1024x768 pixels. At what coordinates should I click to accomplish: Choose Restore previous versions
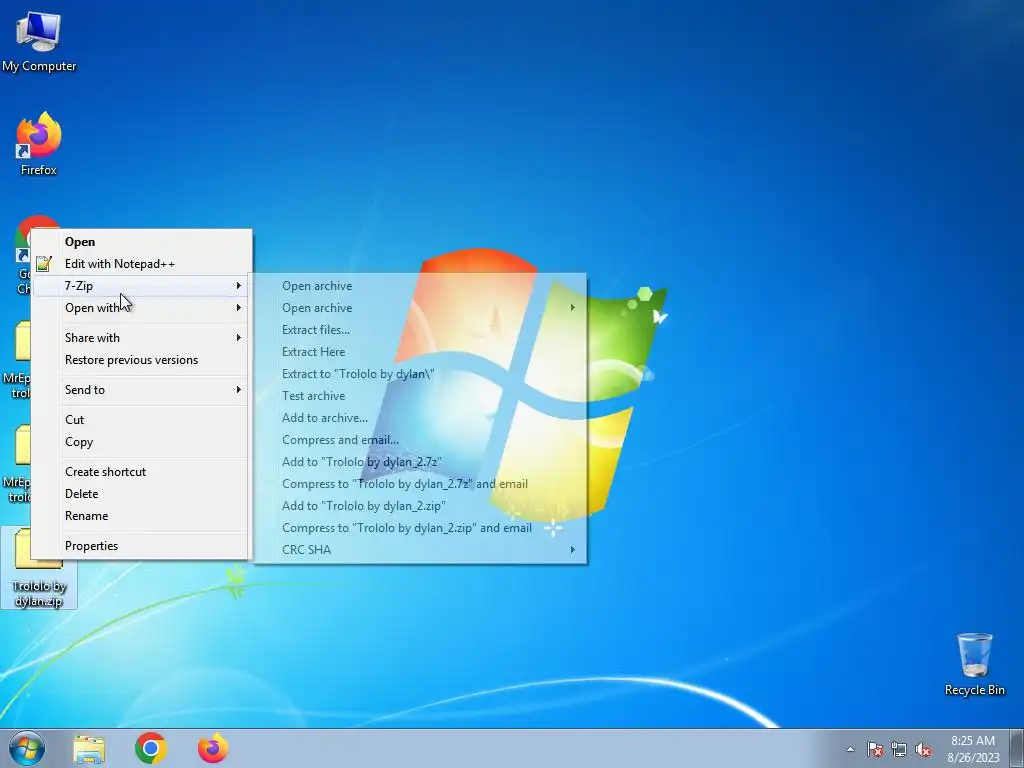141,360
